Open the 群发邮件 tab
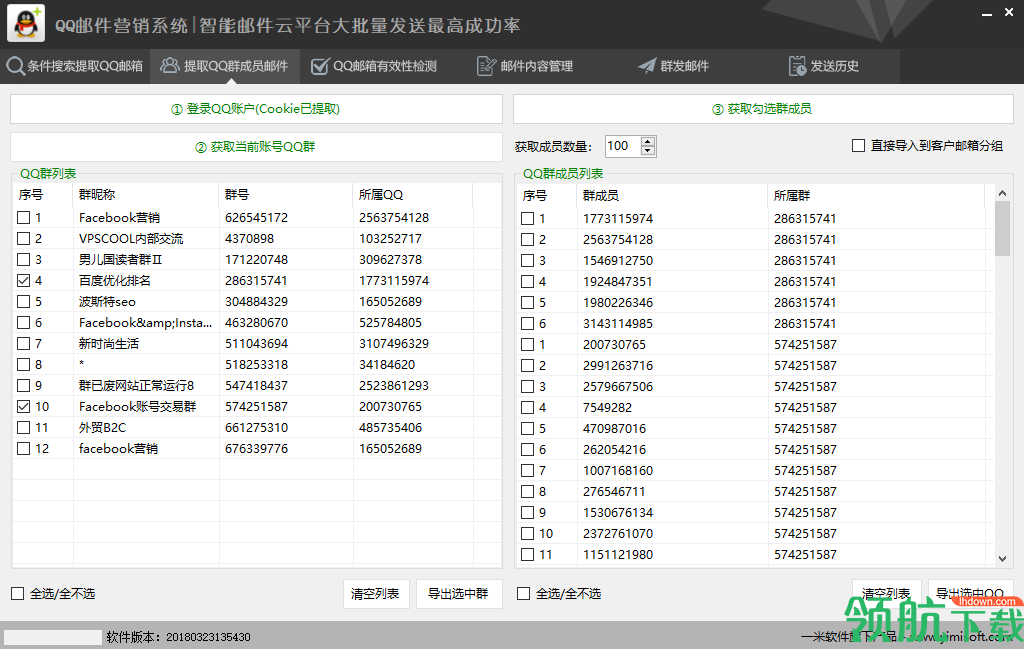This screenshot has height=649, width=1024. pyautogui.click(x=674, y=66)
